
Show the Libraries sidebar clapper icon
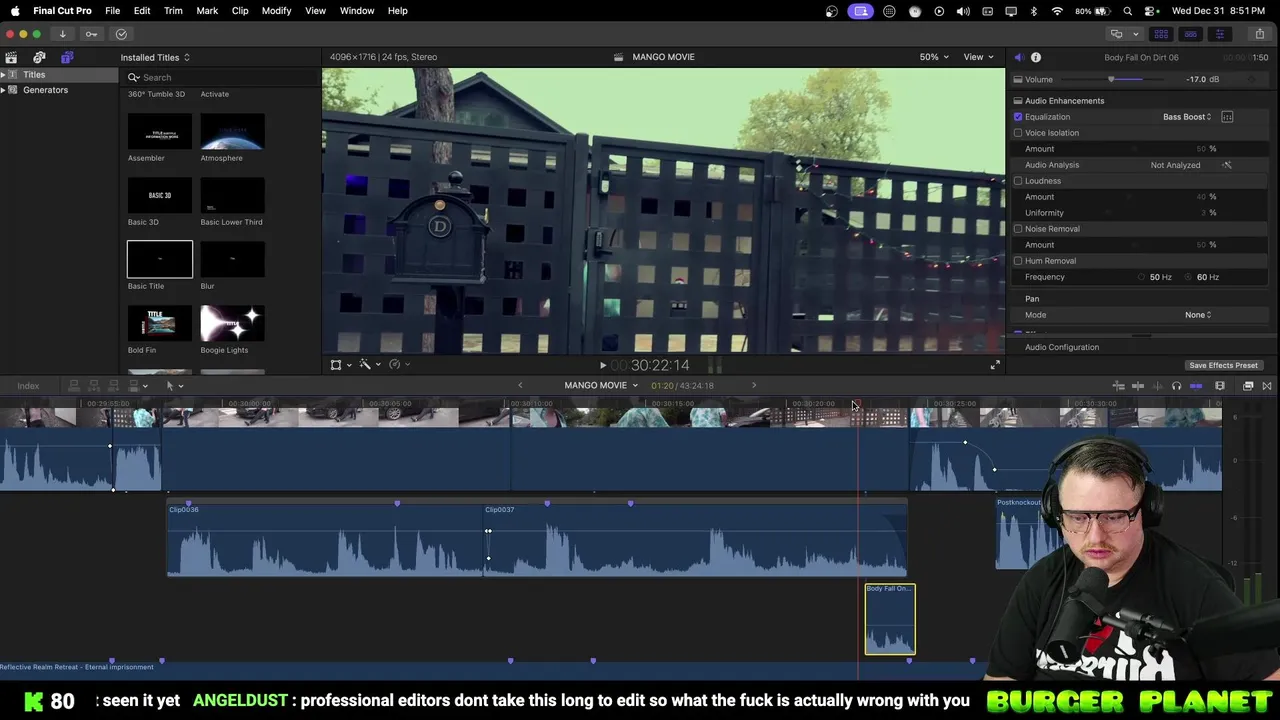11,57
